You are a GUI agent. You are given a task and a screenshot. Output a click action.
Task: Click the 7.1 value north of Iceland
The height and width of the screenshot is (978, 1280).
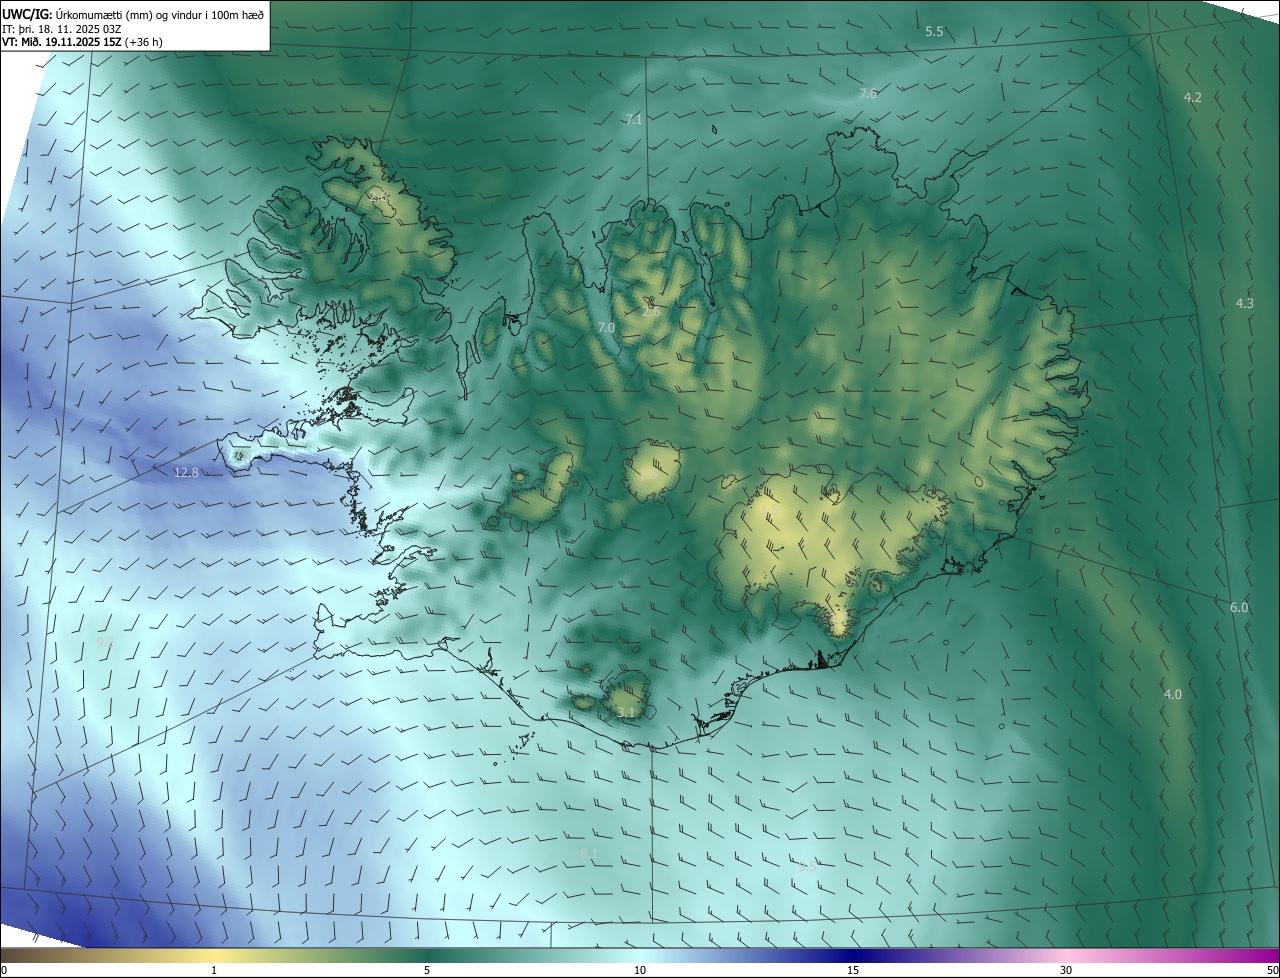[633, 119]
